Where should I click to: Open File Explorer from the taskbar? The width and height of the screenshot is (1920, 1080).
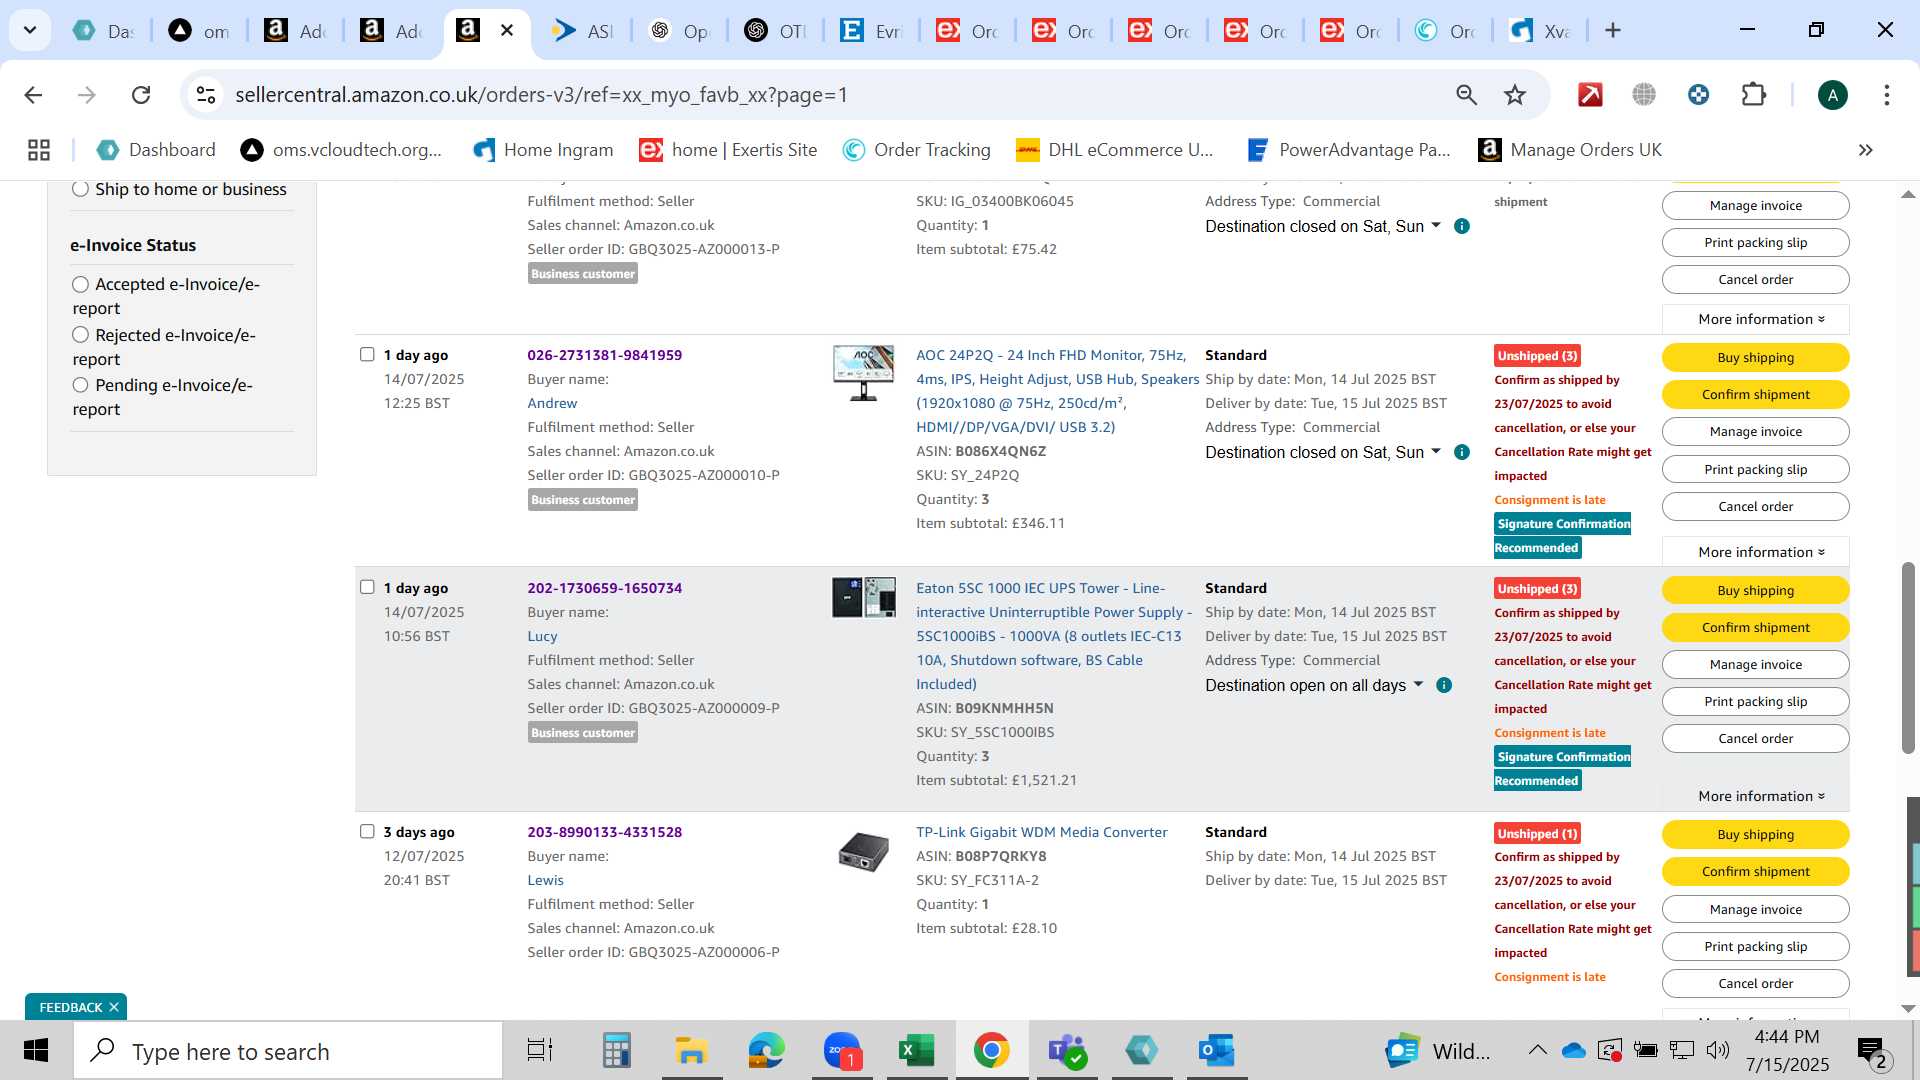691,1051
